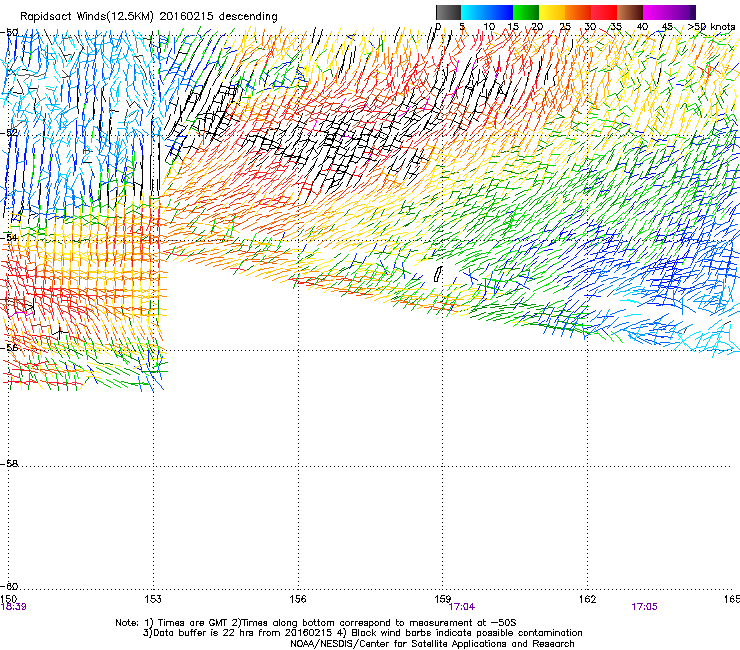The width and height of the screenshot is (740, 650).
Task: Click the 165 longitude label
Action: click(732, 599)
